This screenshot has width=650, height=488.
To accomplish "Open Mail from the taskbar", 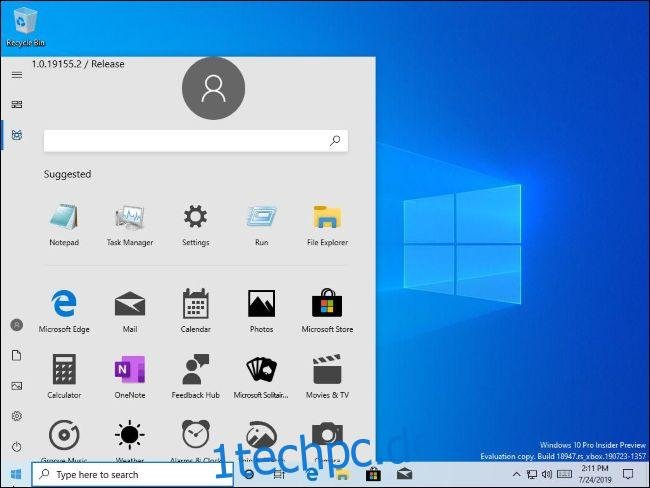I will tap(404, 474).
